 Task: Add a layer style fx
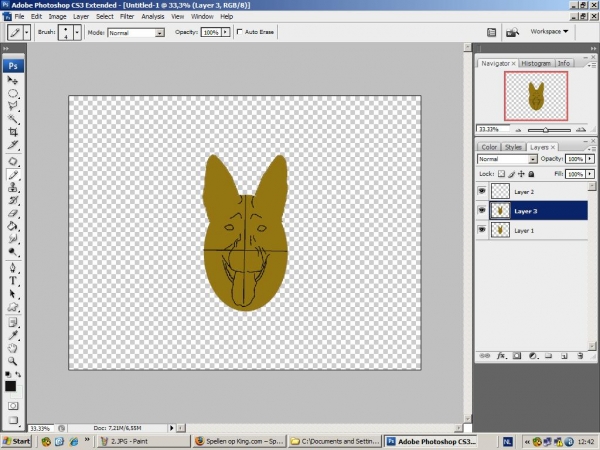(501, 356)
